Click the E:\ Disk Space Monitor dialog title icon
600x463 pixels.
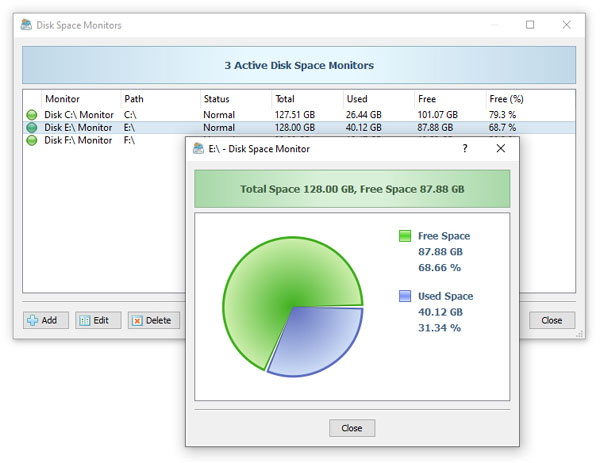tap(198, 148)
